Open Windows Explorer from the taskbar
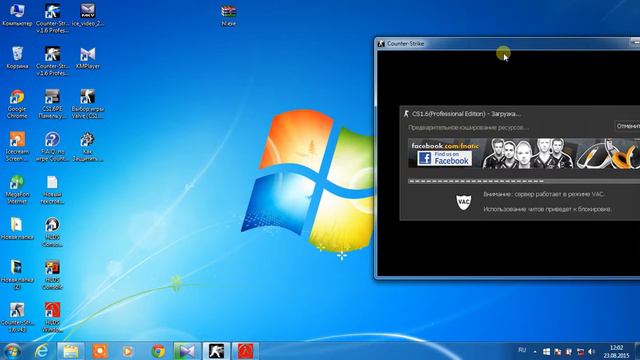 pos(71,351)
